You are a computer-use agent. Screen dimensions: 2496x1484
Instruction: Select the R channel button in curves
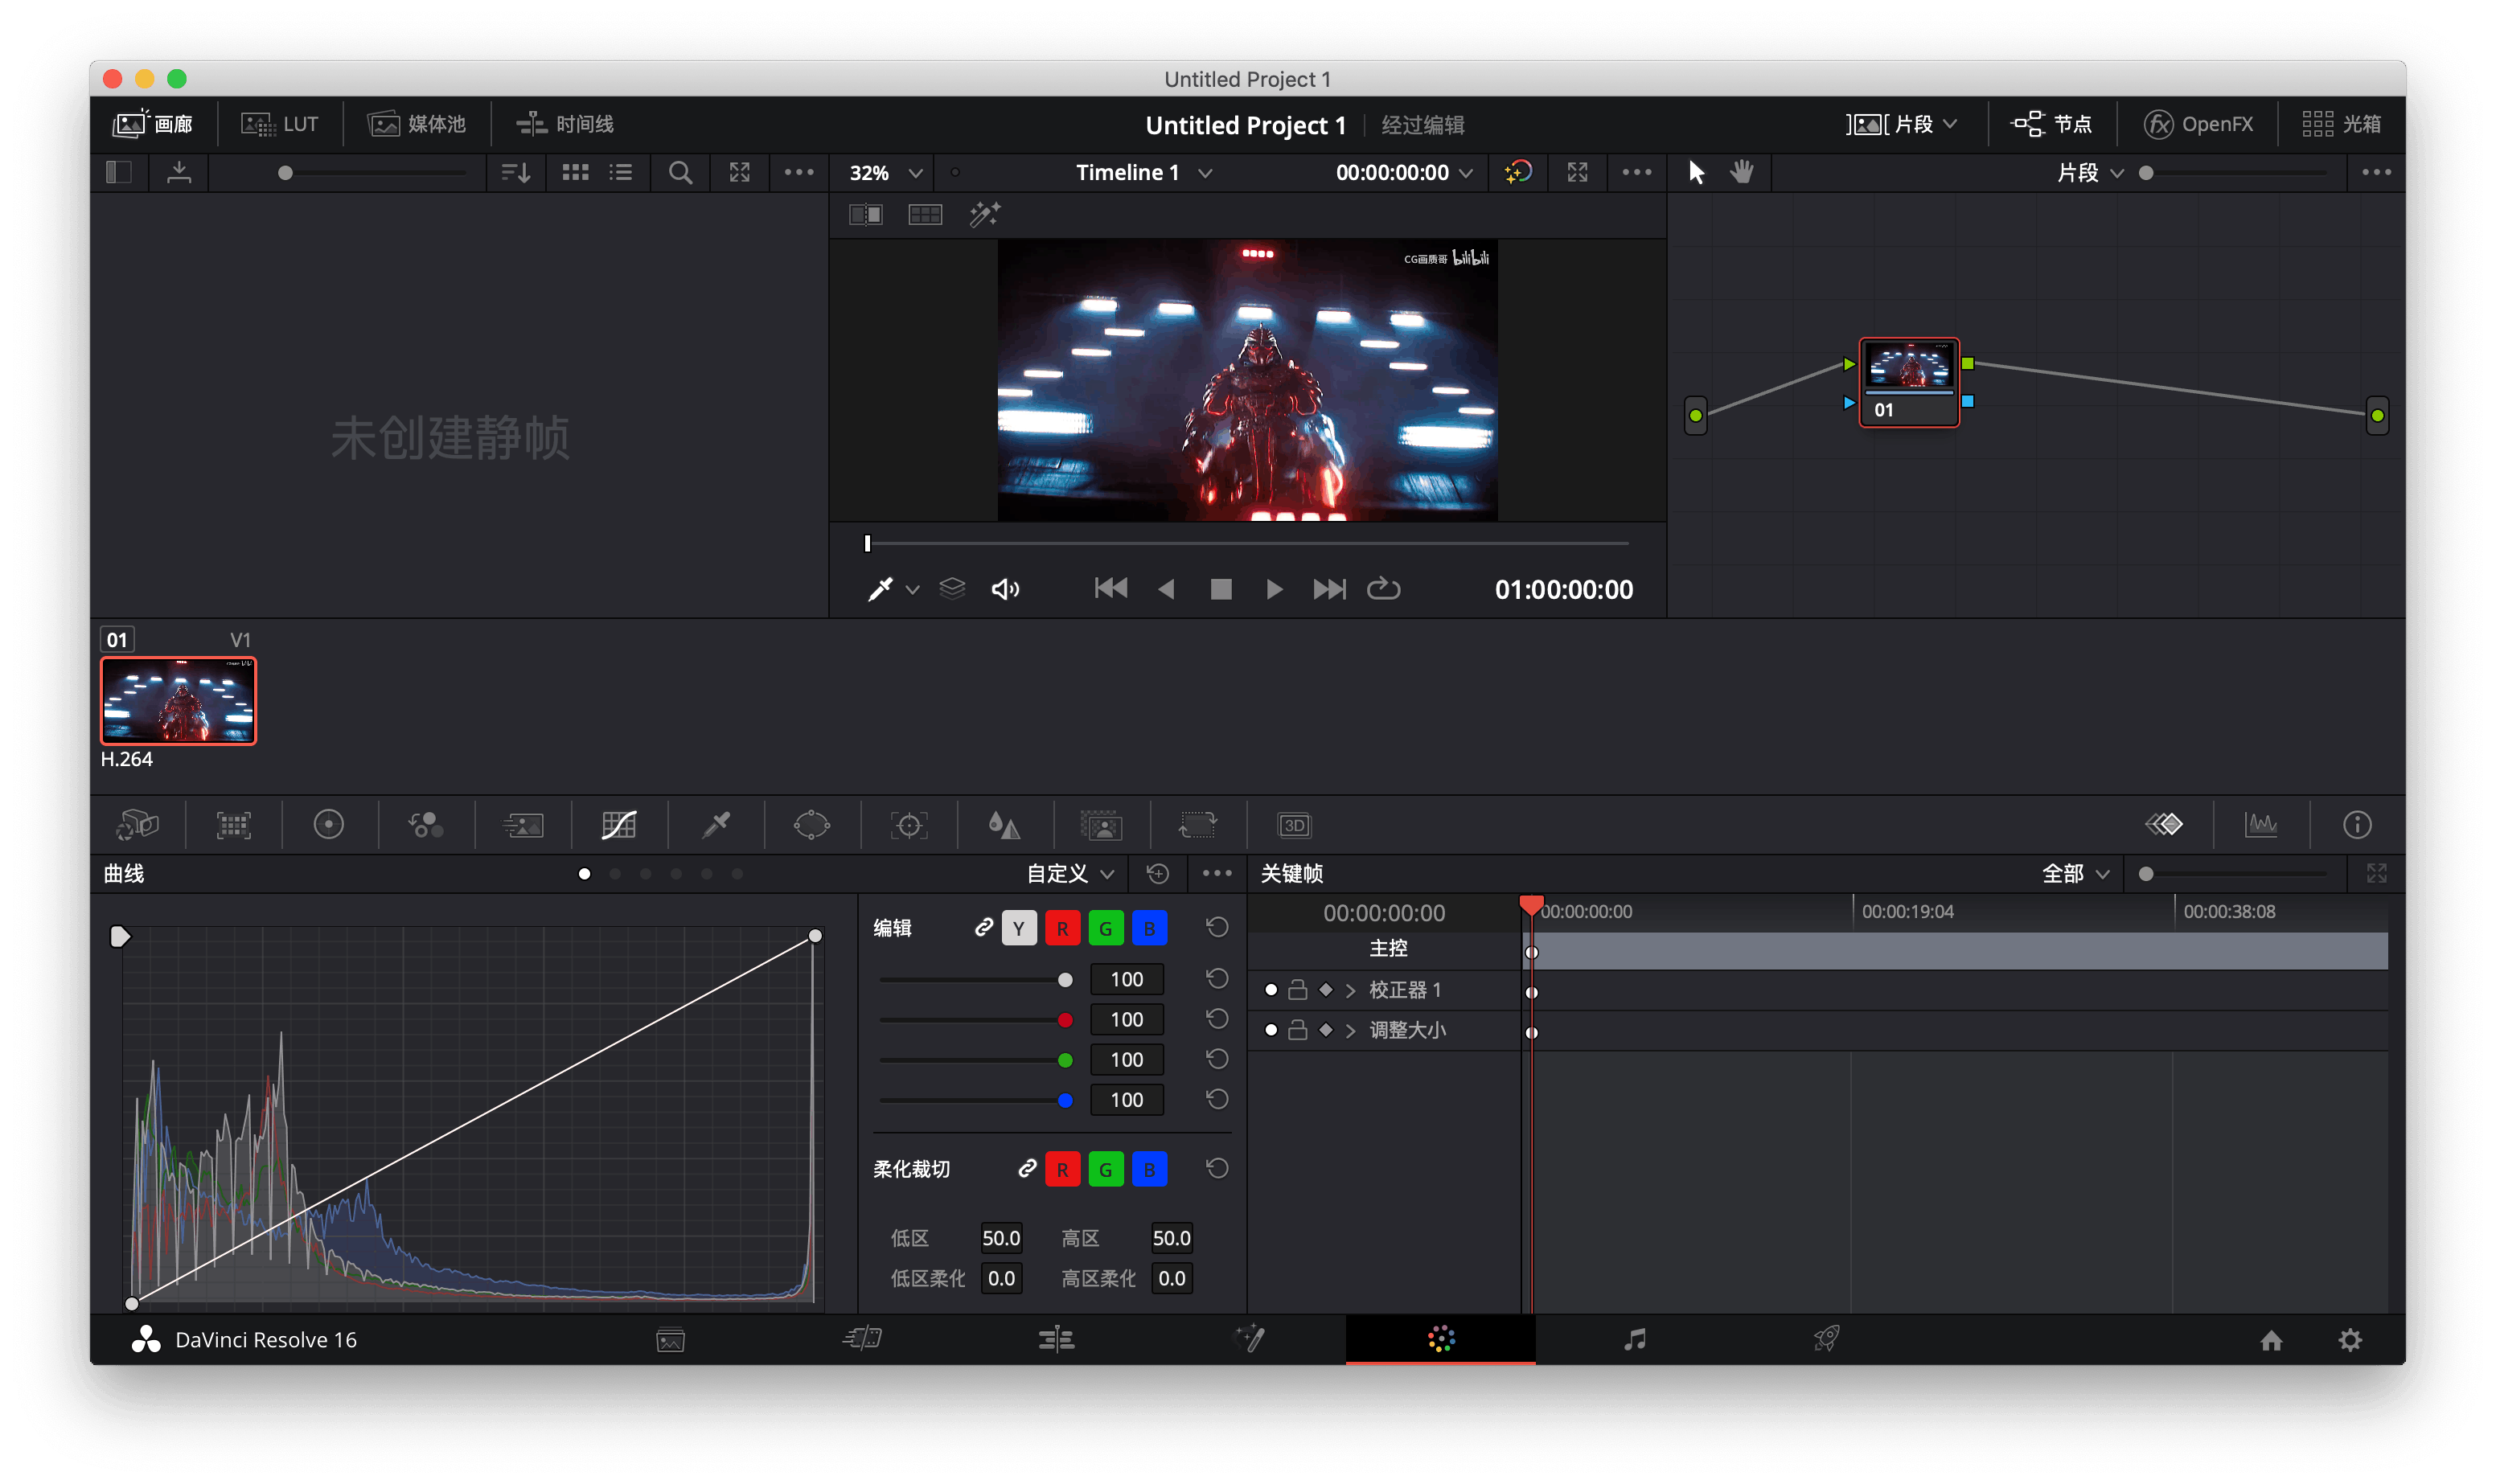1063,927
